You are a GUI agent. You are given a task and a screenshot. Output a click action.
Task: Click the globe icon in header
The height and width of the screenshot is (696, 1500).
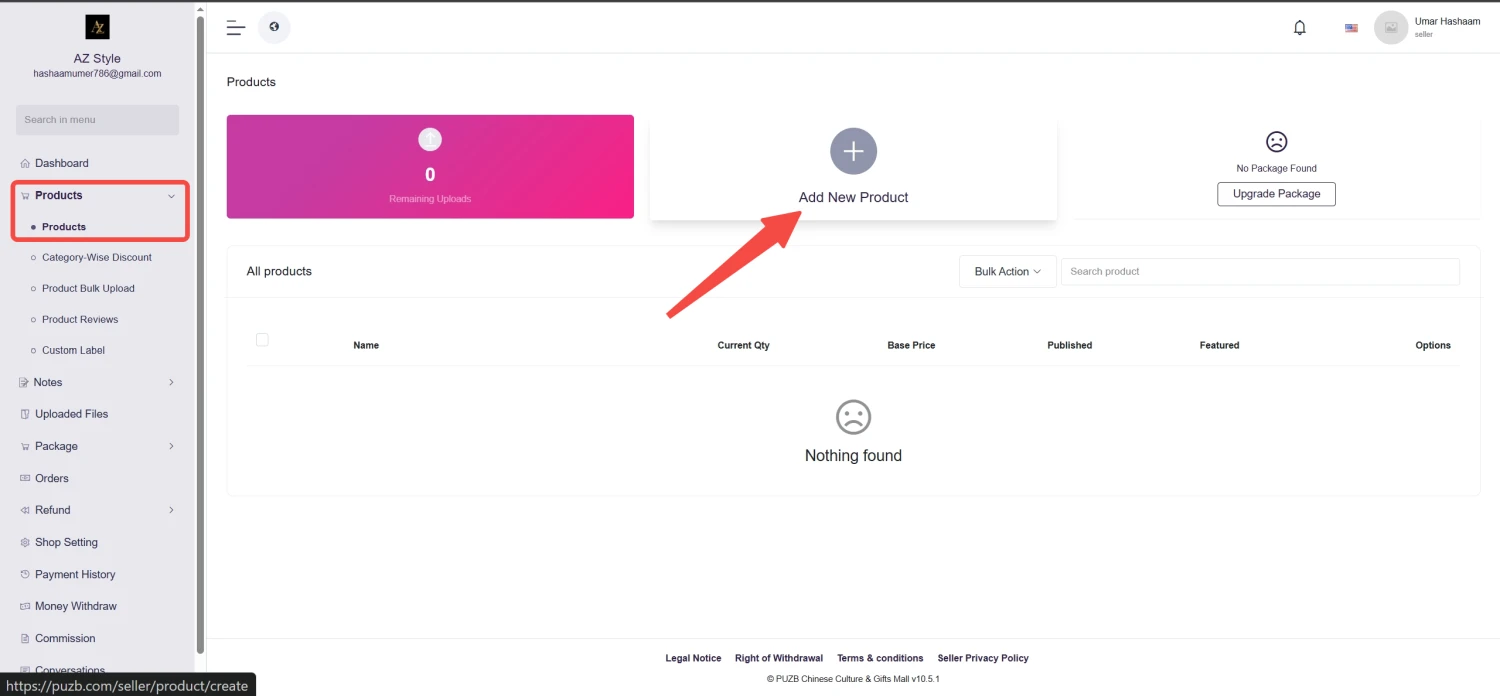(x=274, y=27)
